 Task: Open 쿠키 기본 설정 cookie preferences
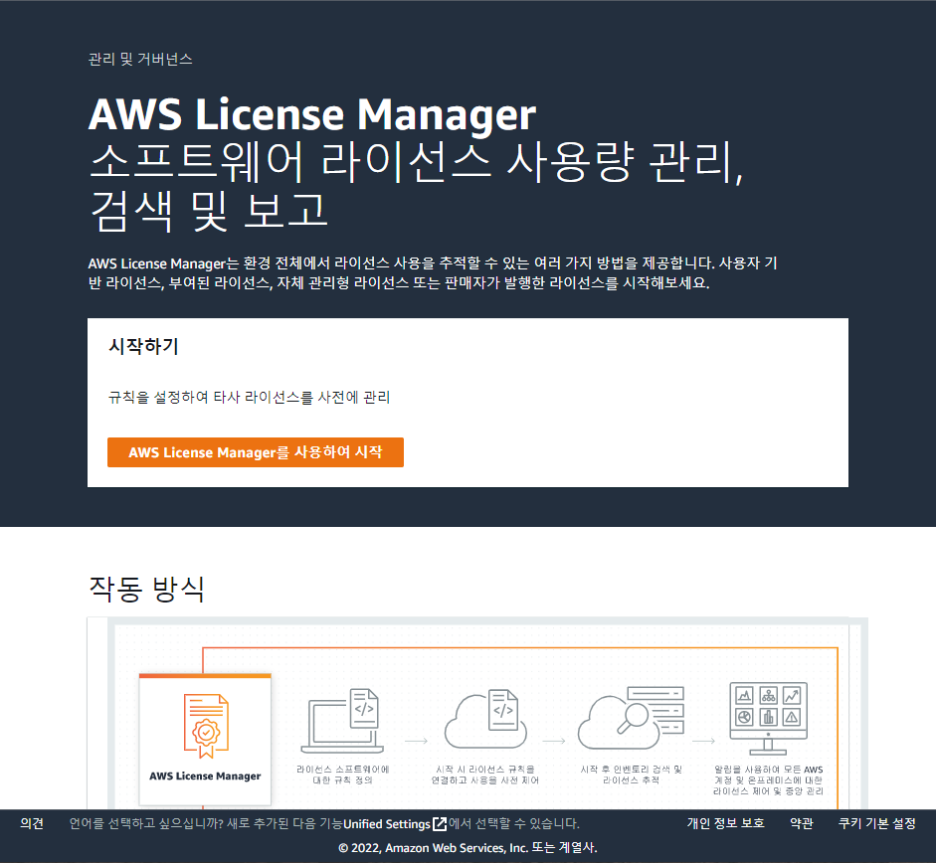point(877,824)
